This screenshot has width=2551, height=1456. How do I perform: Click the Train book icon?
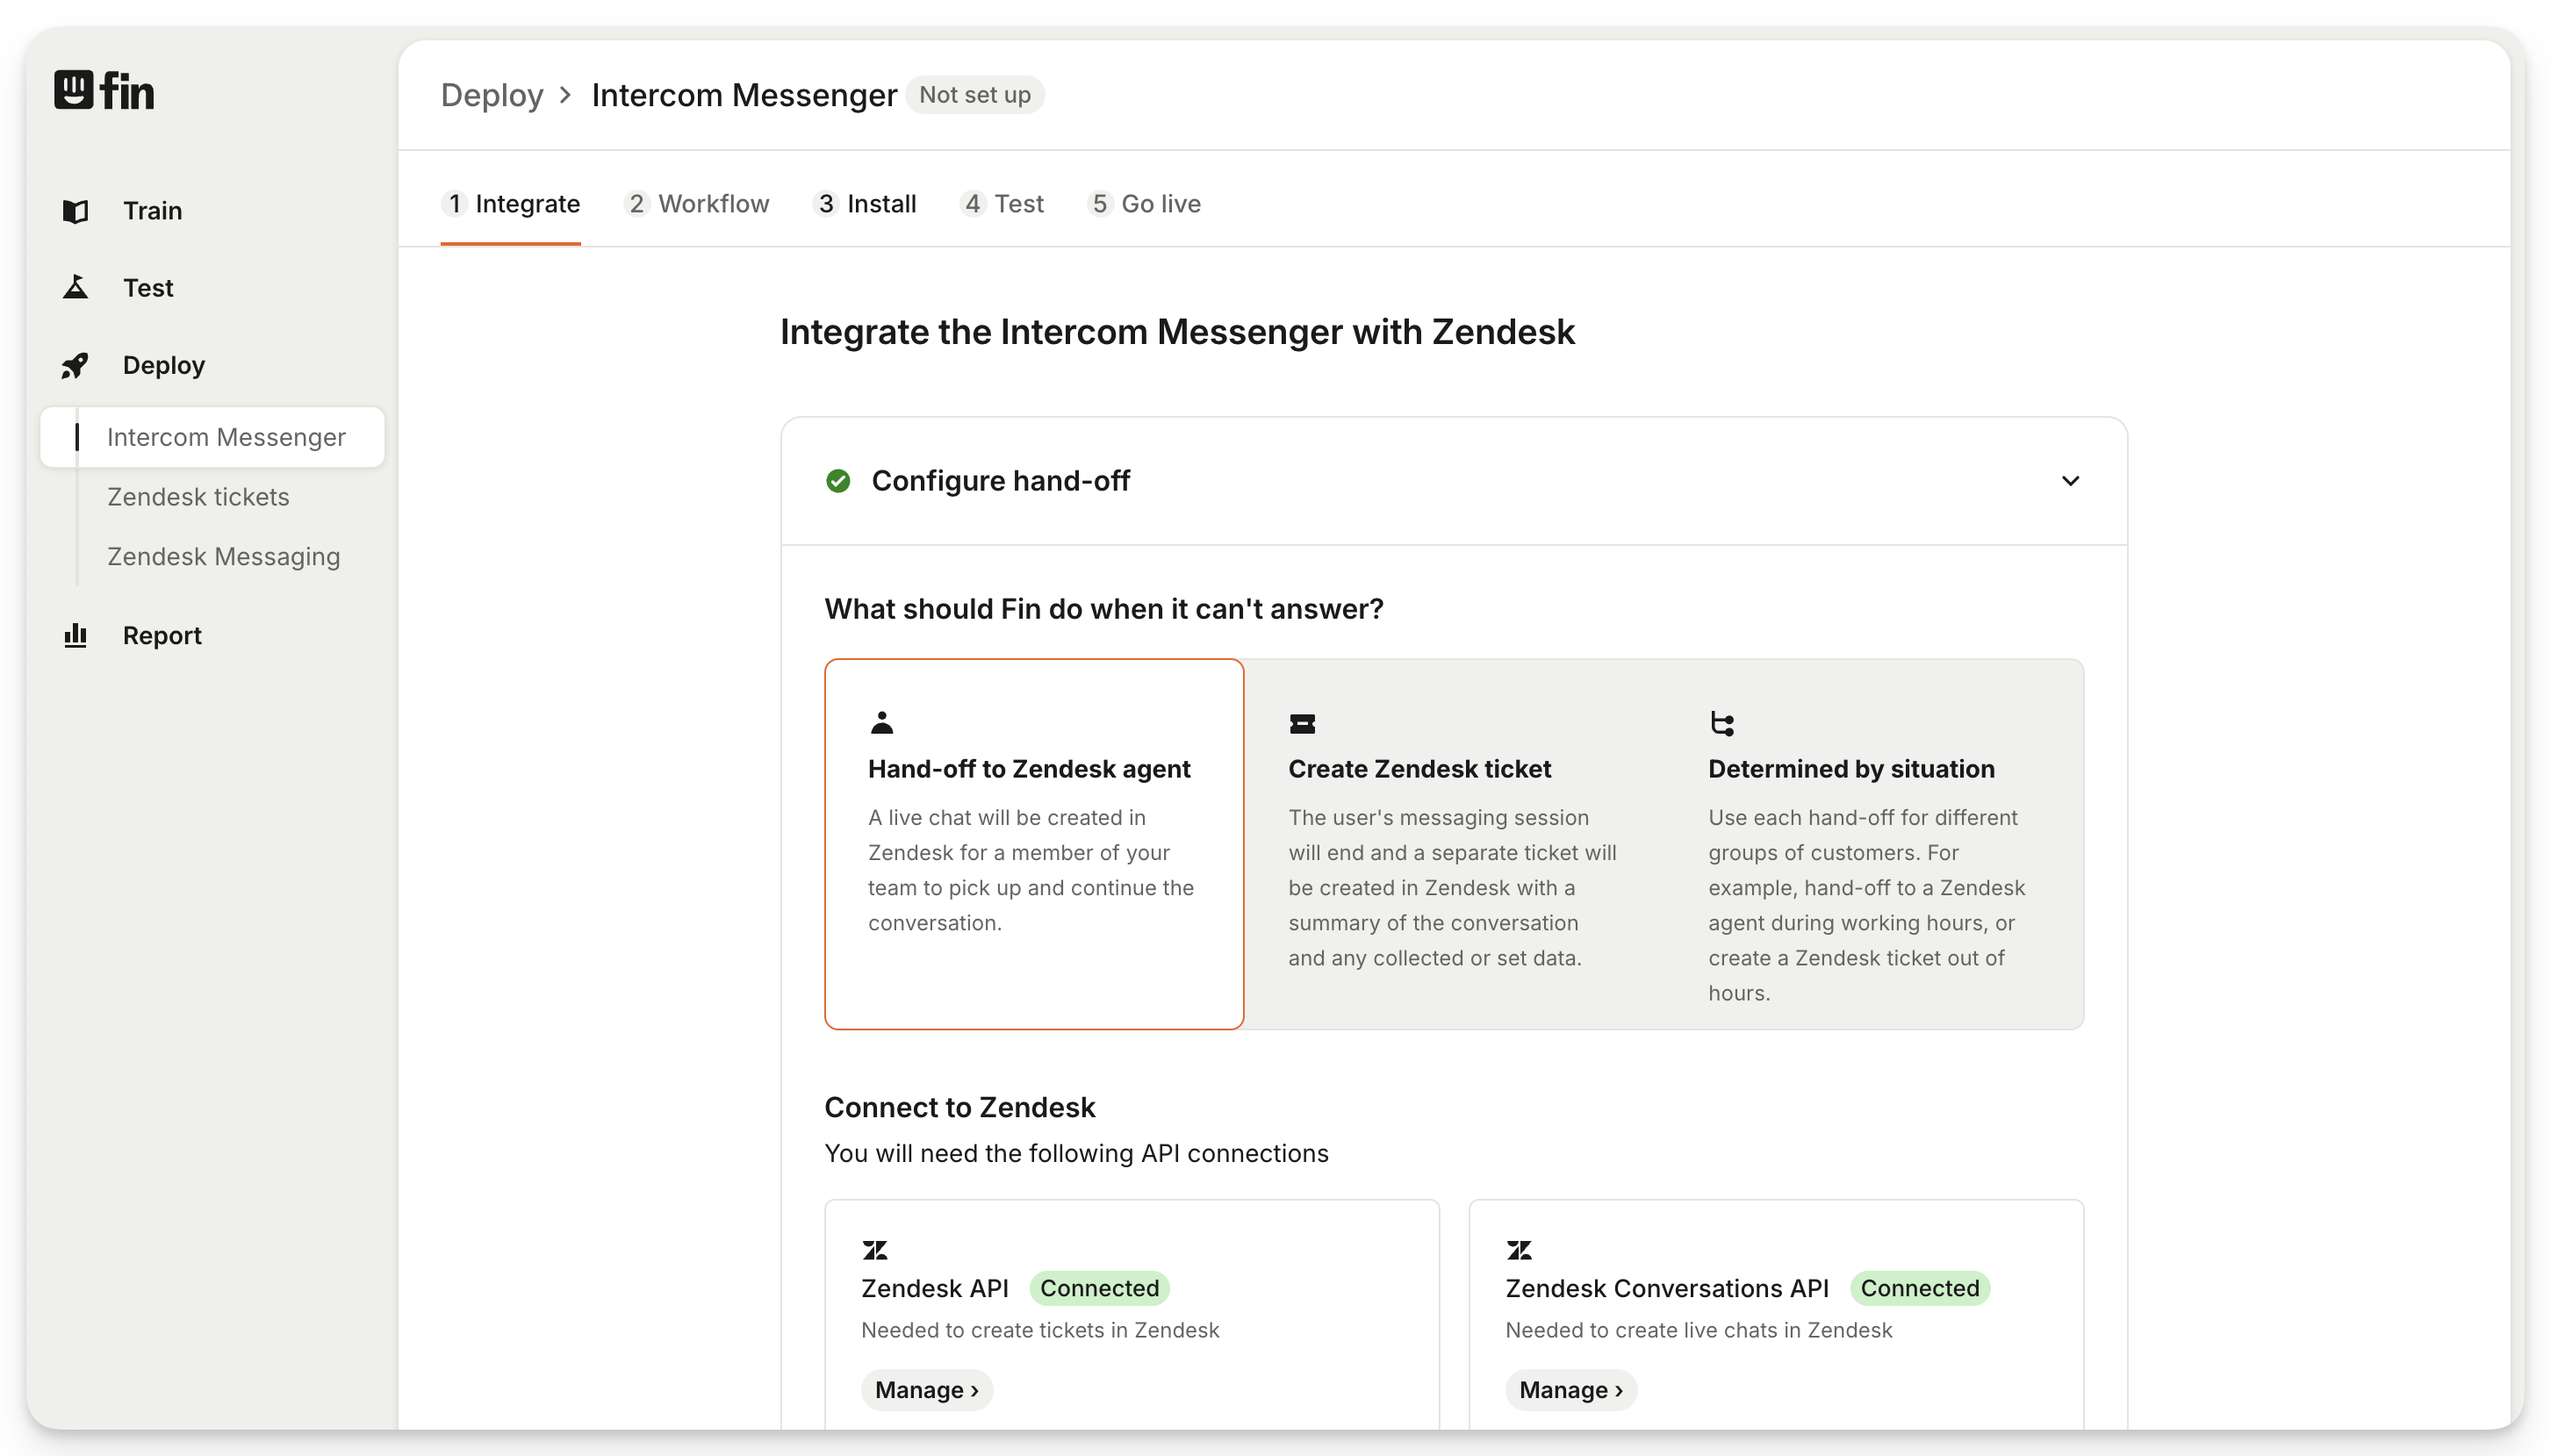click(x=75, y=211)
